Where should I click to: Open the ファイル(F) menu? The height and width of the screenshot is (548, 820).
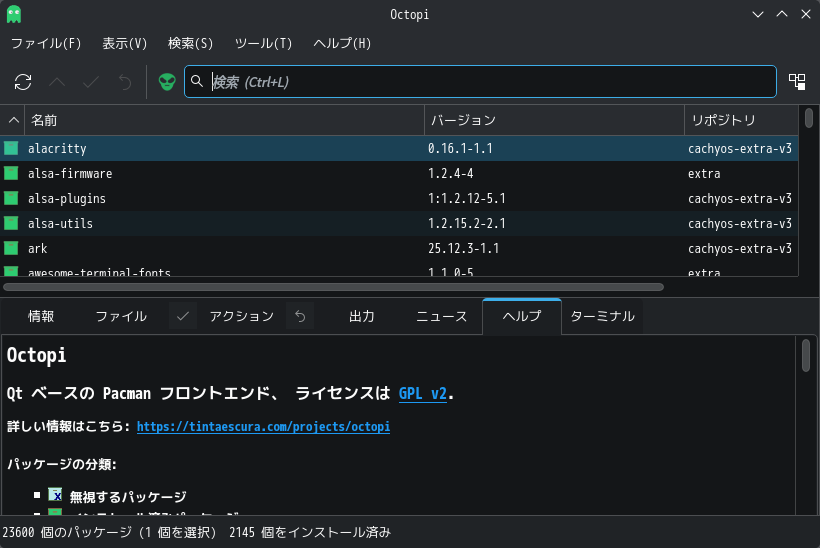coord(46,43)
